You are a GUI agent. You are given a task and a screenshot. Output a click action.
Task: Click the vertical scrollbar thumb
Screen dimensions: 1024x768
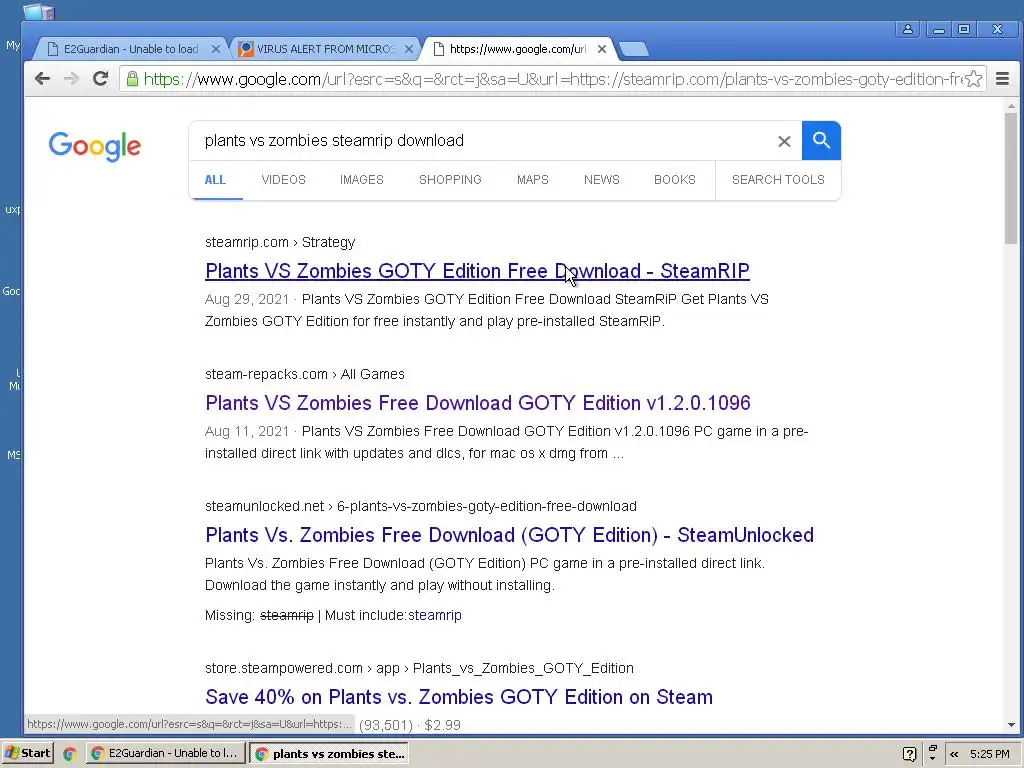1011,178
